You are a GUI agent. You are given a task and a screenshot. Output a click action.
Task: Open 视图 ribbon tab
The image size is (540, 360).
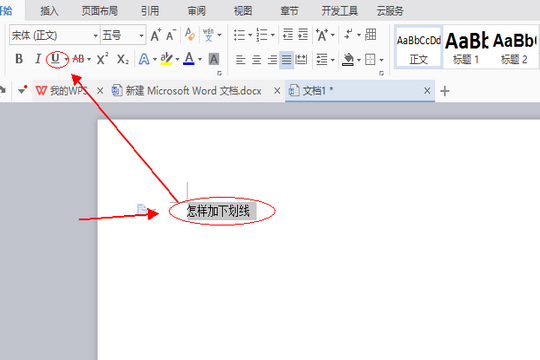click(x=243, y=11)
